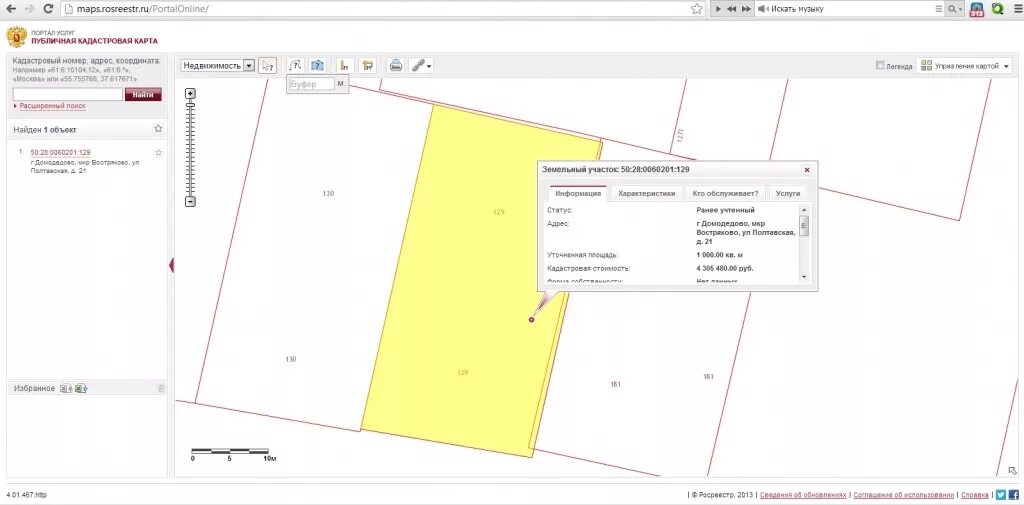This screenshot has height=505, width=1024.
Task: Open the share link tool dropdown
Action: pyautogui.click(x=421, y=65)
